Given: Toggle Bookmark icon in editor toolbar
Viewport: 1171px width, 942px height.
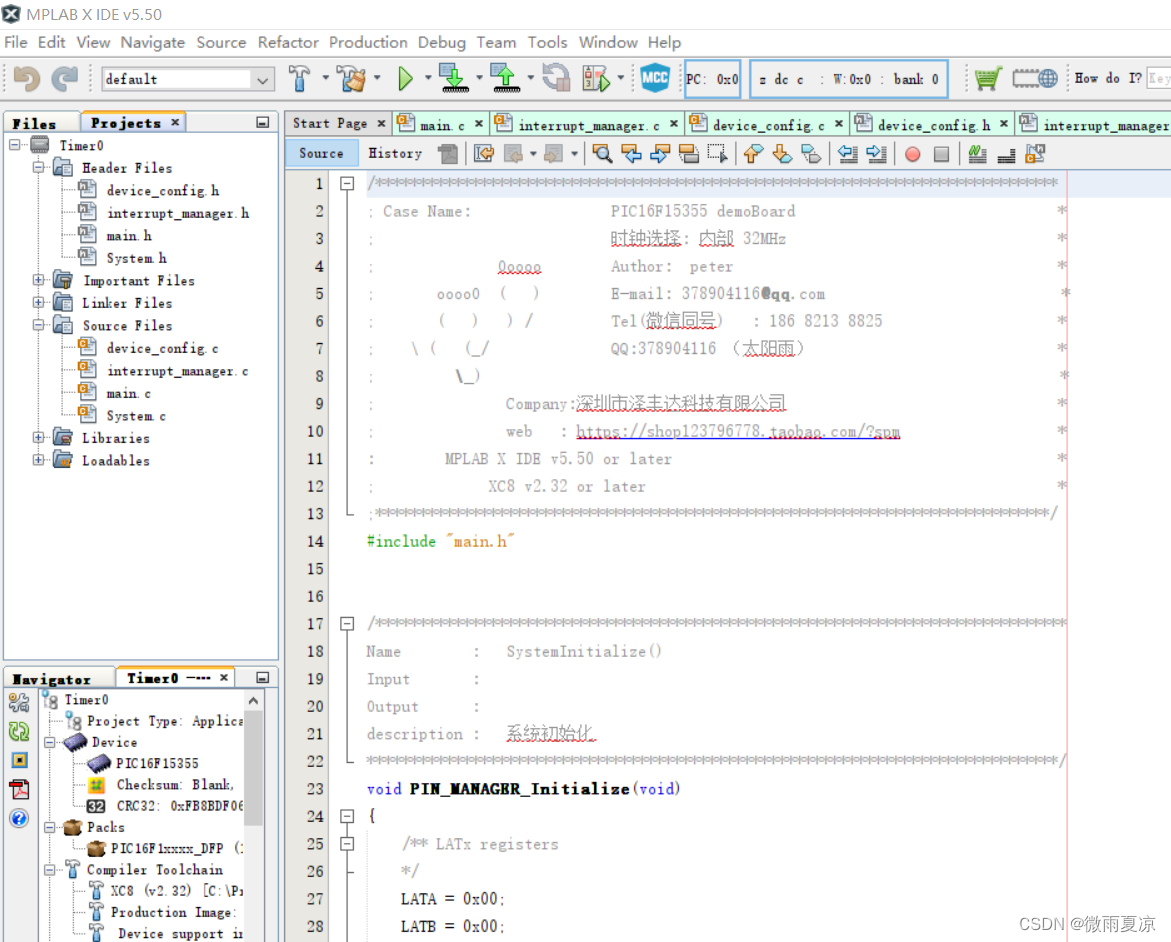Looking at the screenshot, I should point(810,154).
